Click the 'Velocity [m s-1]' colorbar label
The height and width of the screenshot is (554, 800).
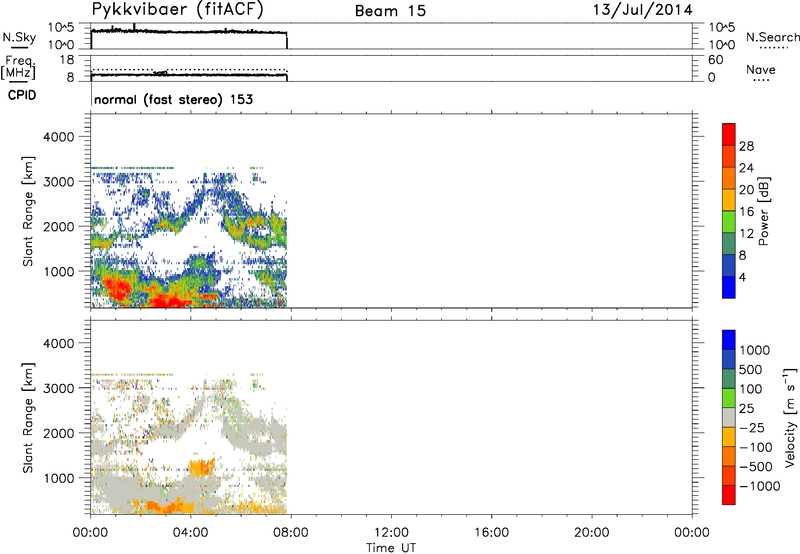(x=790, y=417)
